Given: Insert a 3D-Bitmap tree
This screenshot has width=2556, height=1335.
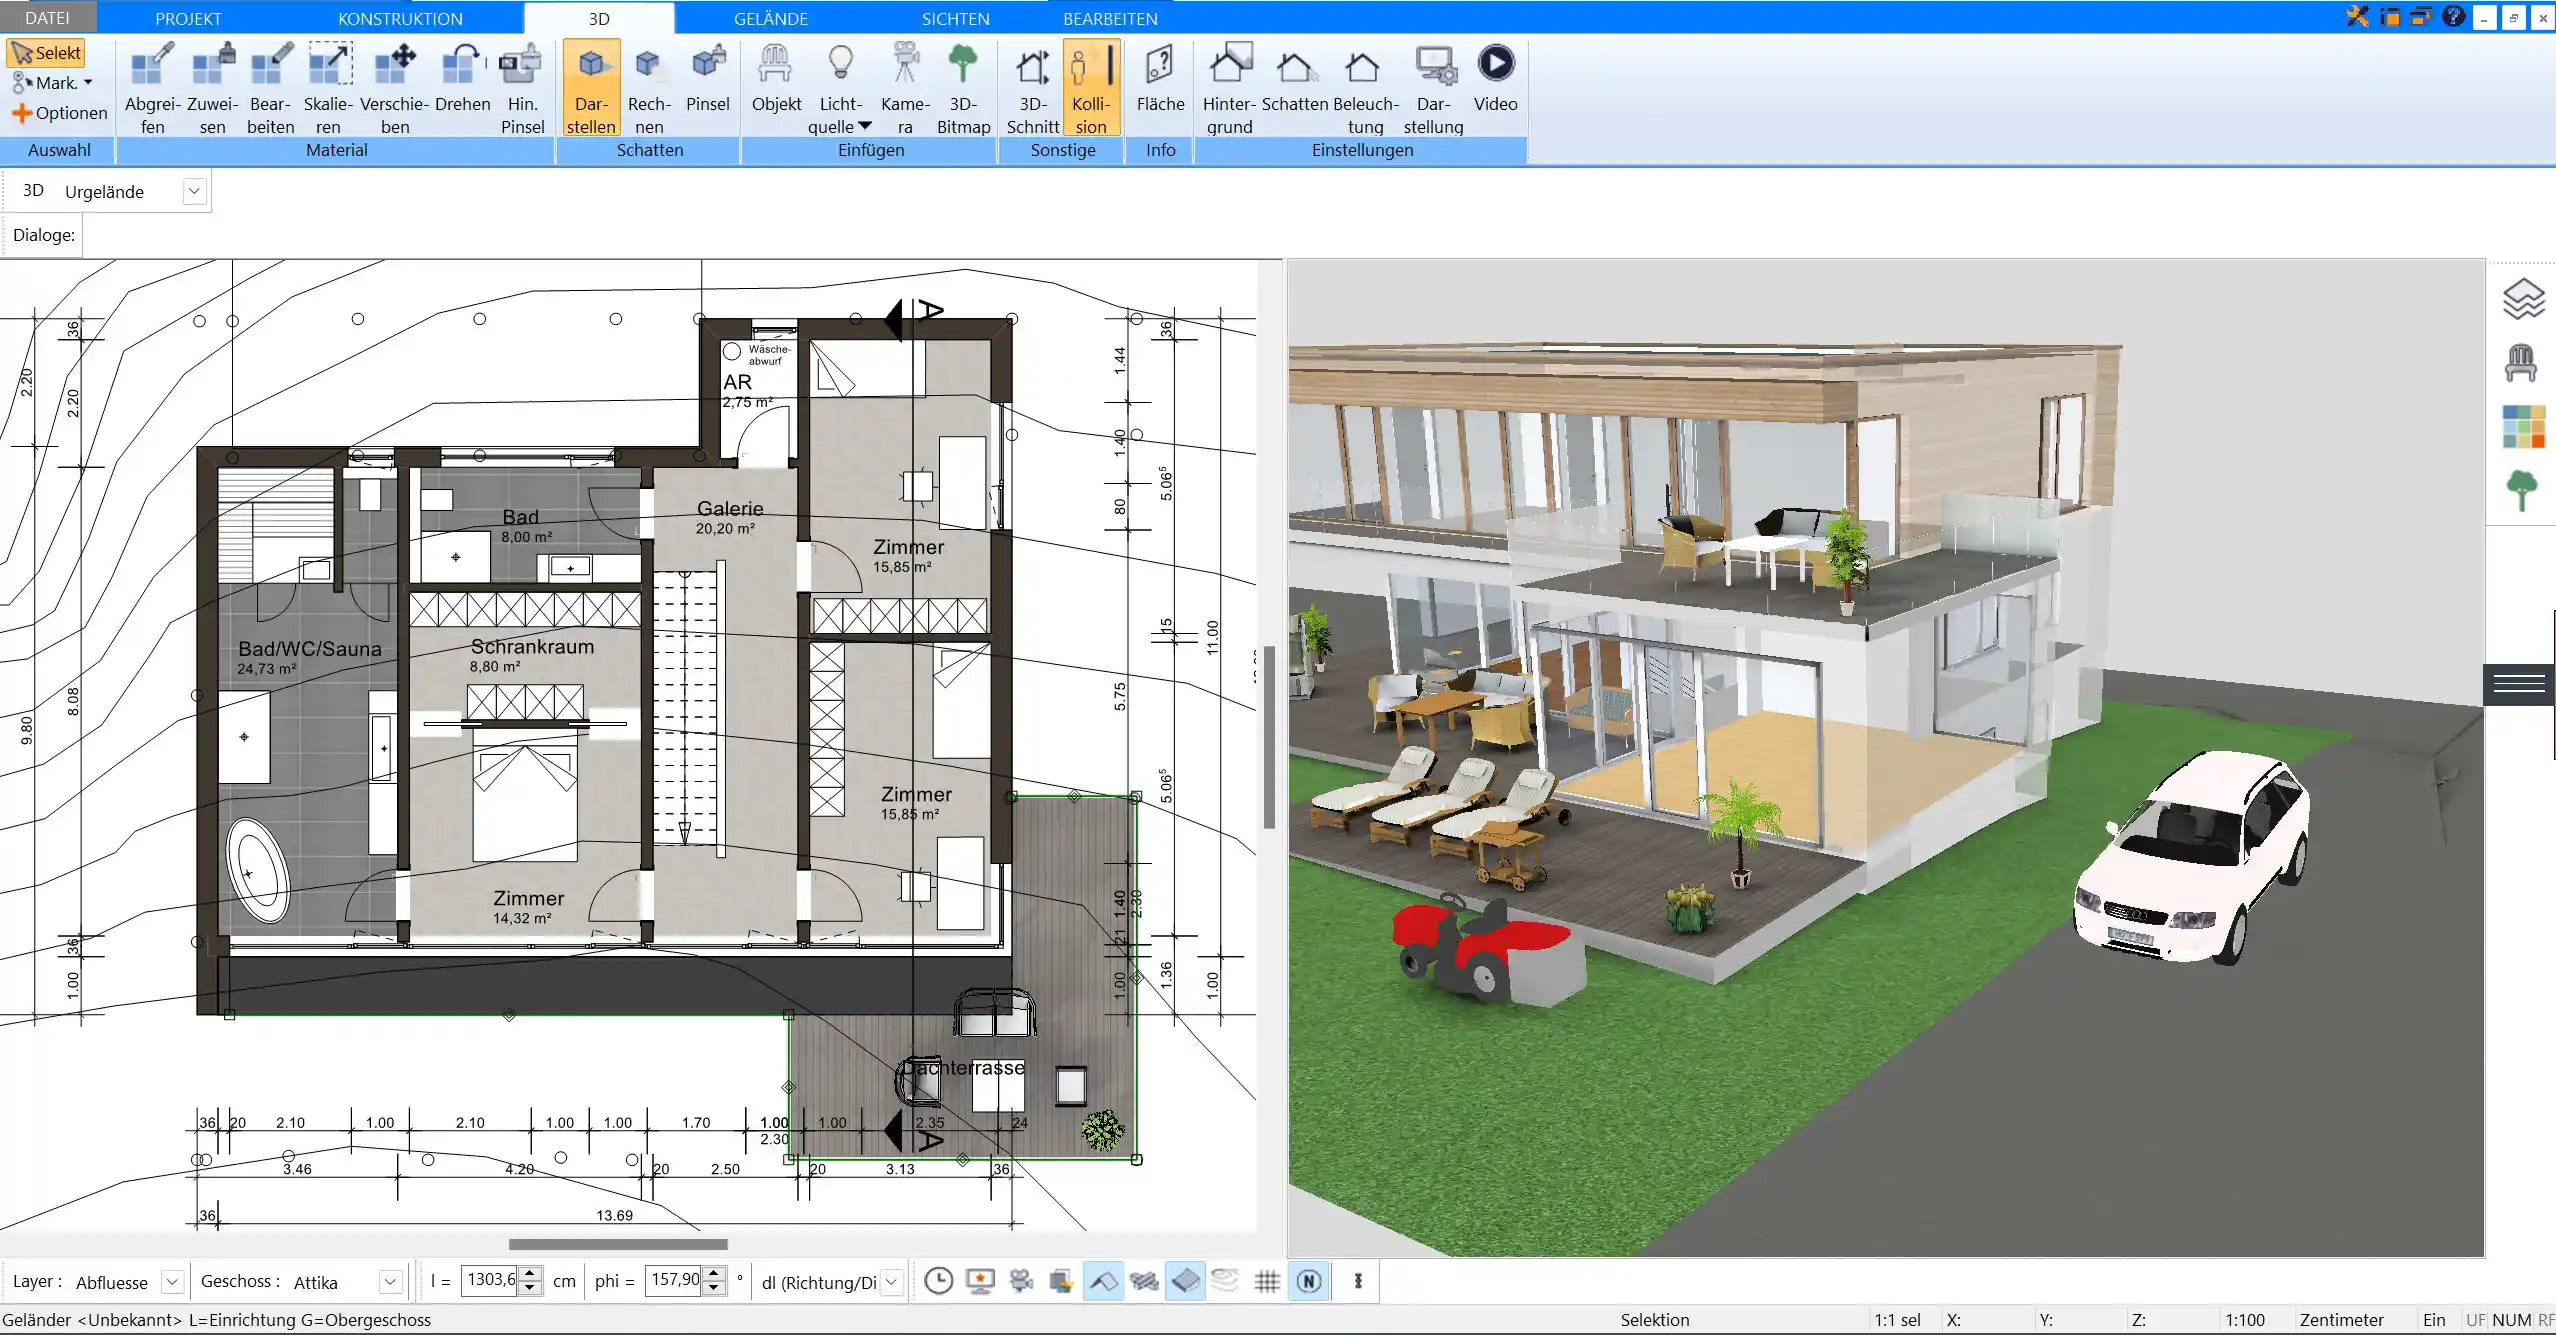Looking at the screenshot, I should (x=963, y=88).
